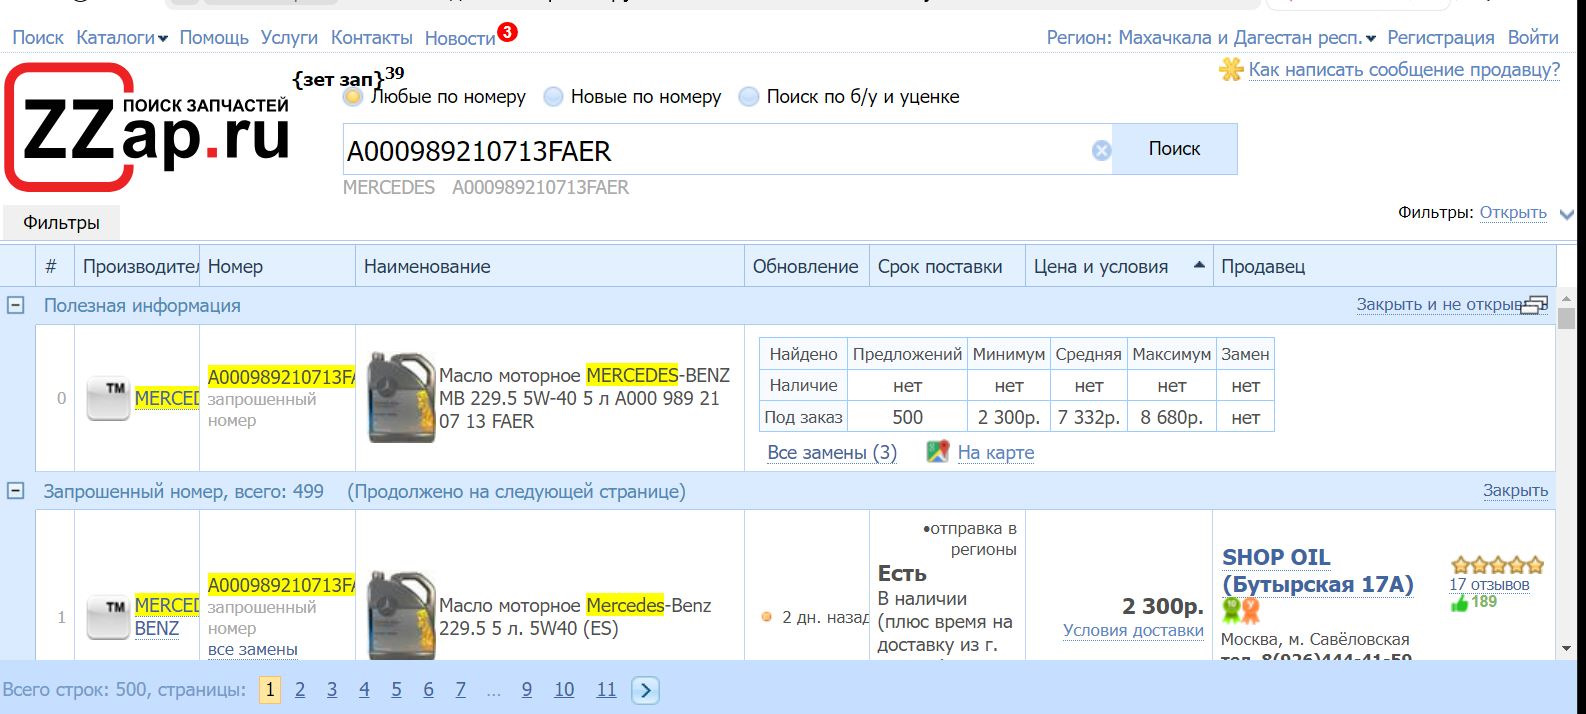The width and height of the screenshot is (1586, 714).
Task: Go to results page 9
Action: tap(527, 690)
